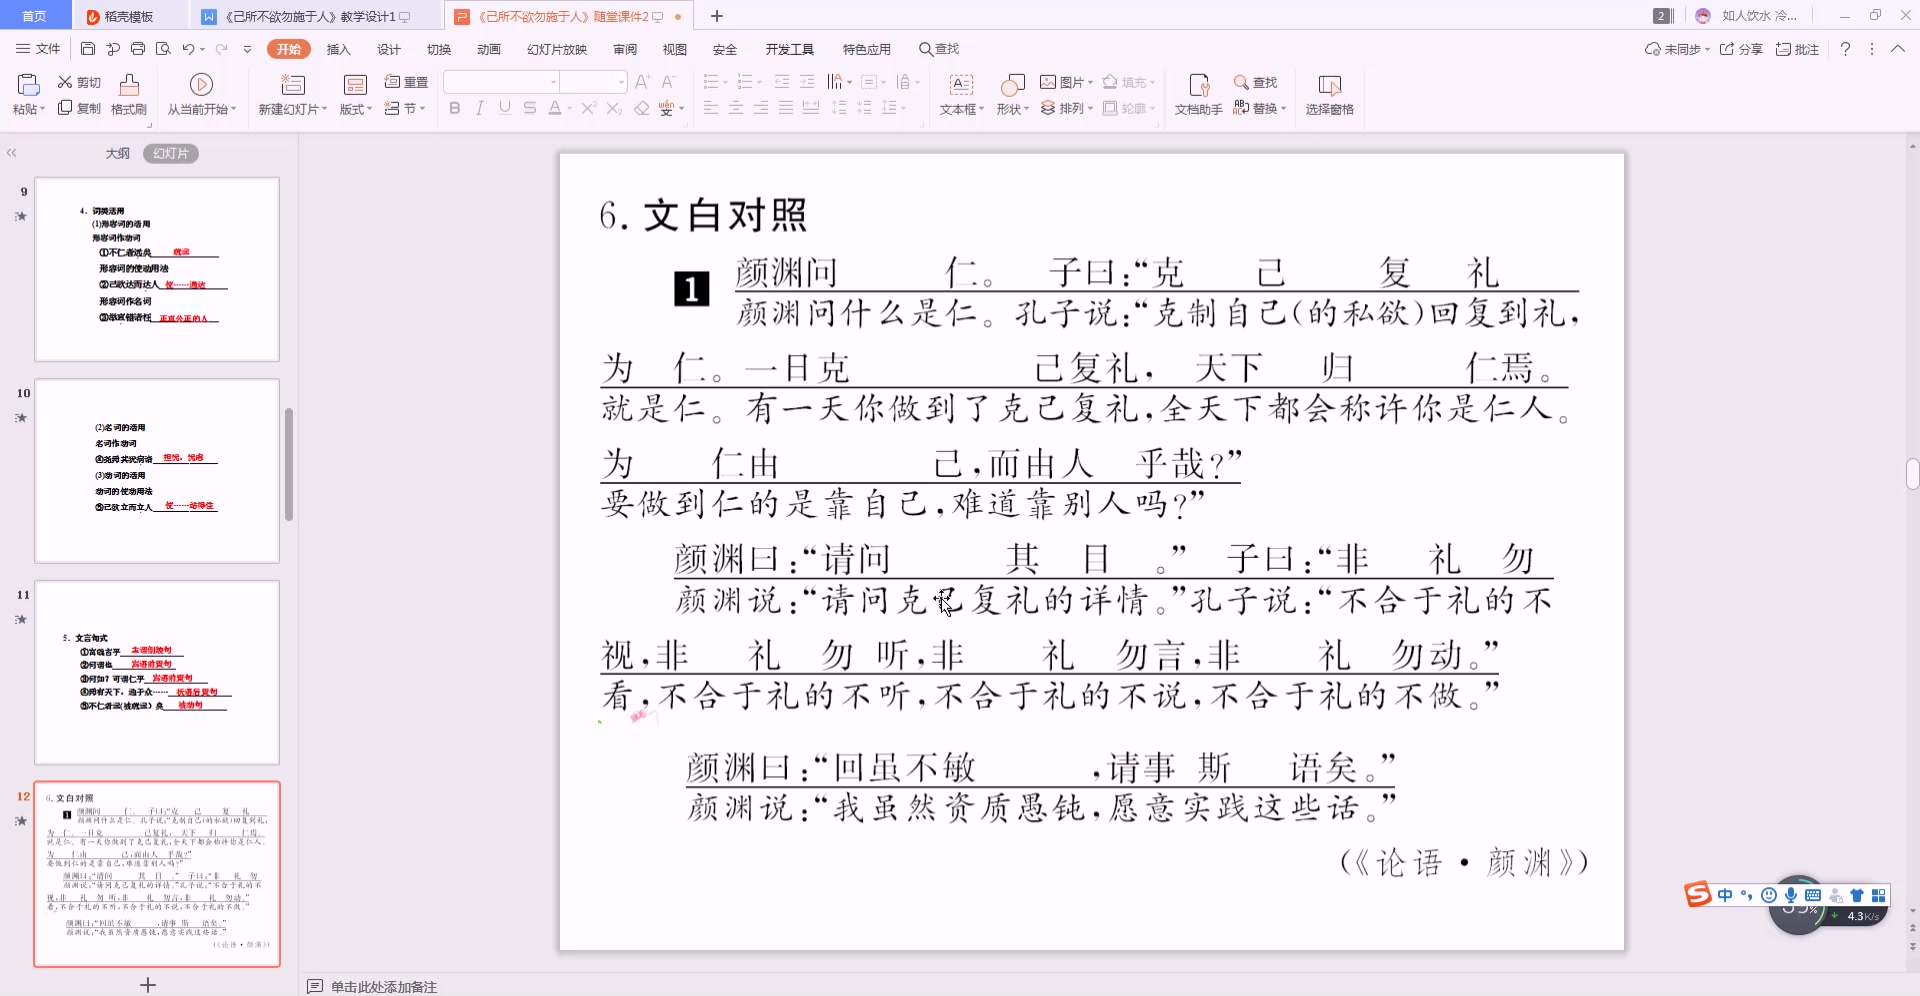Expand the quick access toolbar customize arrow
The height and width of the screenshot is (996, 1920).
247,49
